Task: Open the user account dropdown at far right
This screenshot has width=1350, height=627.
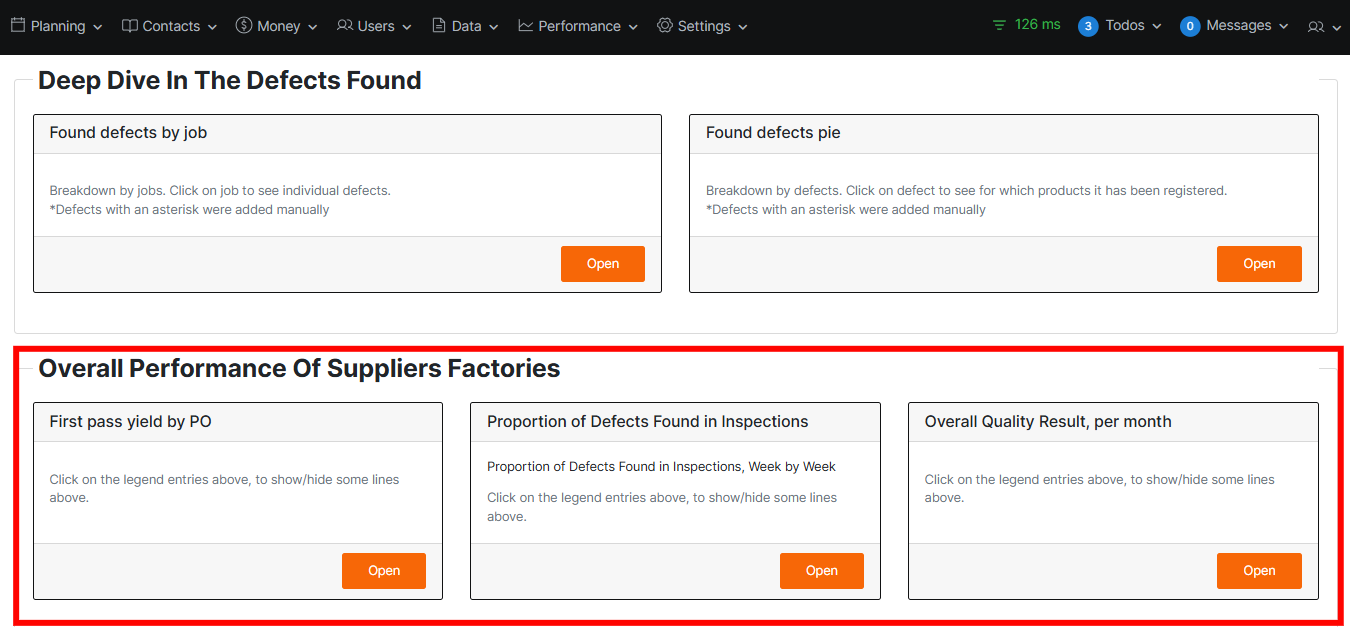Action: click(x=1324, y=27)
